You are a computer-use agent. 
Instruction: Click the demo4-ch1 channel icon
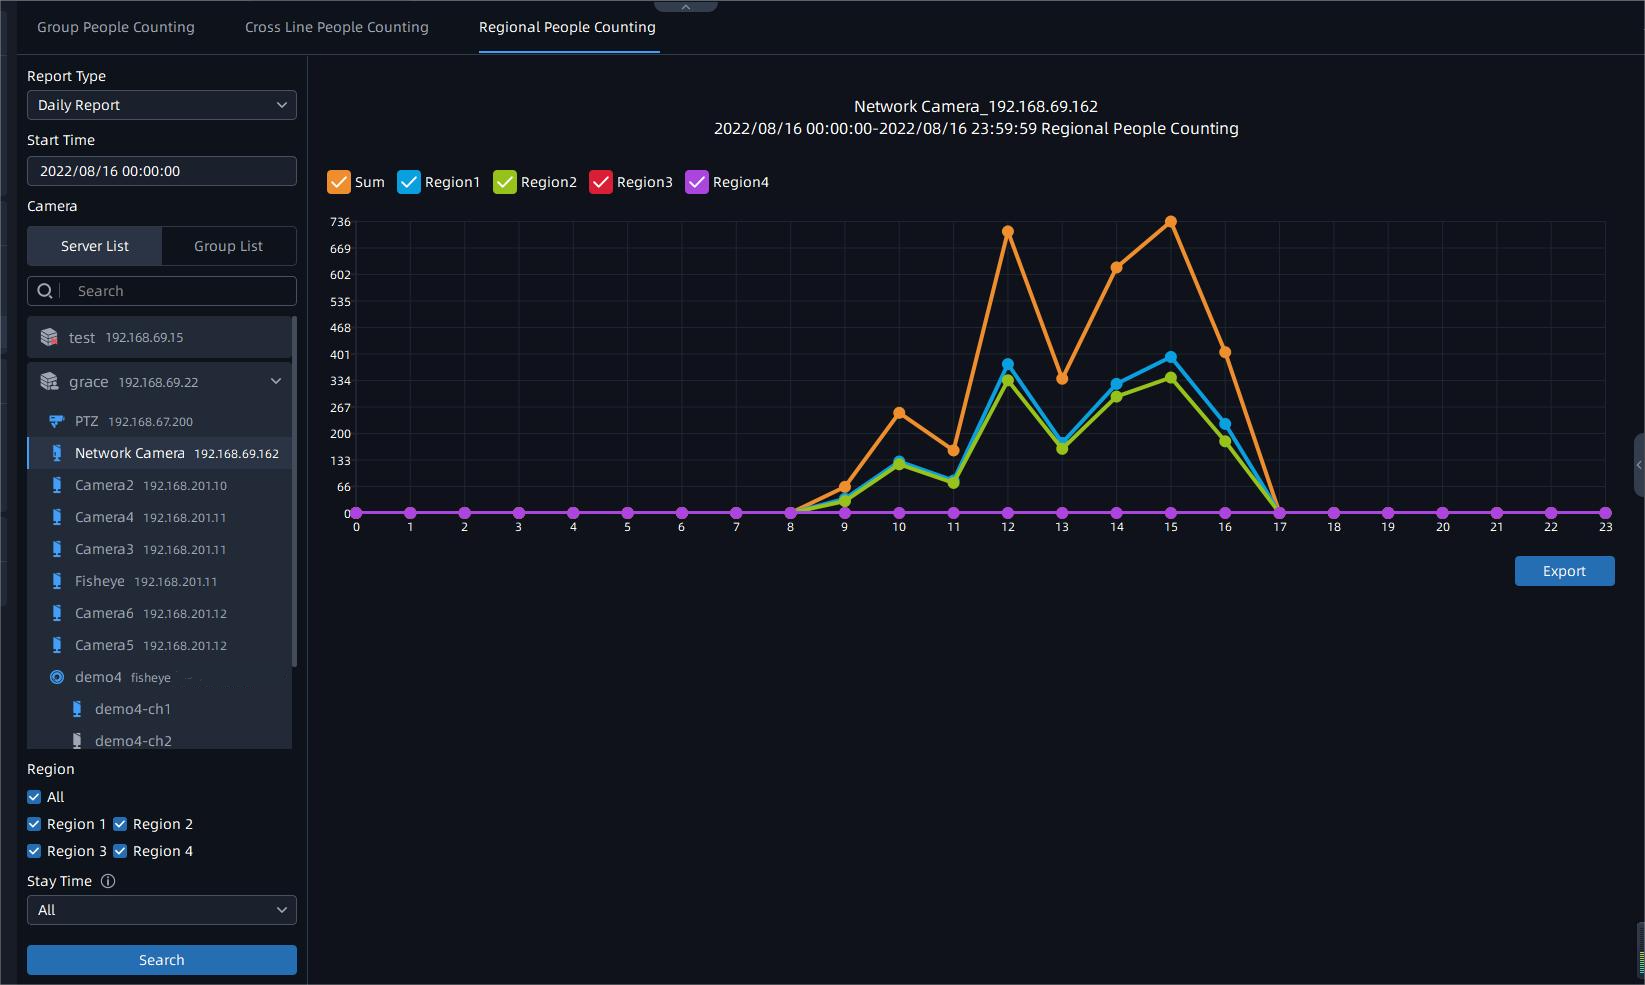(77, 709)
